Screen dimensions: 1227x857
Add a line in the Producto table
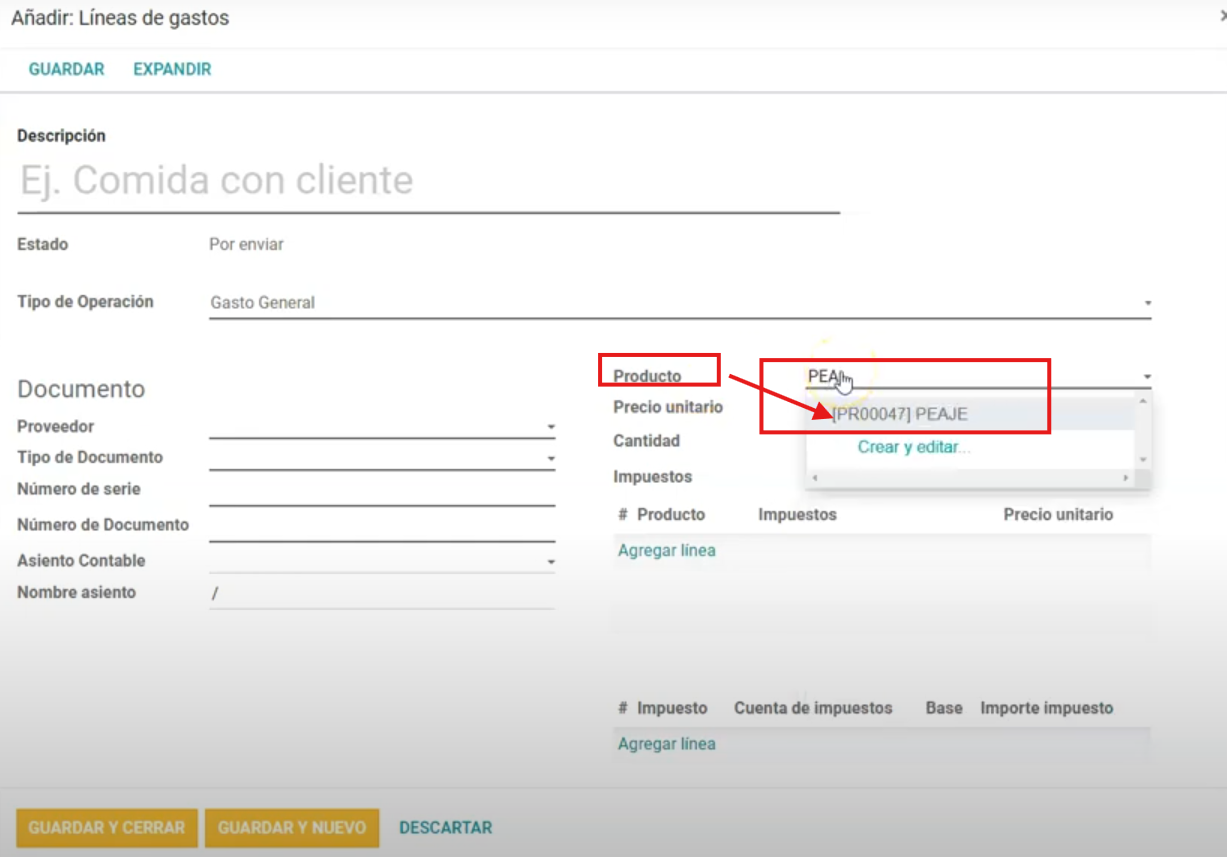click(666, 550)
